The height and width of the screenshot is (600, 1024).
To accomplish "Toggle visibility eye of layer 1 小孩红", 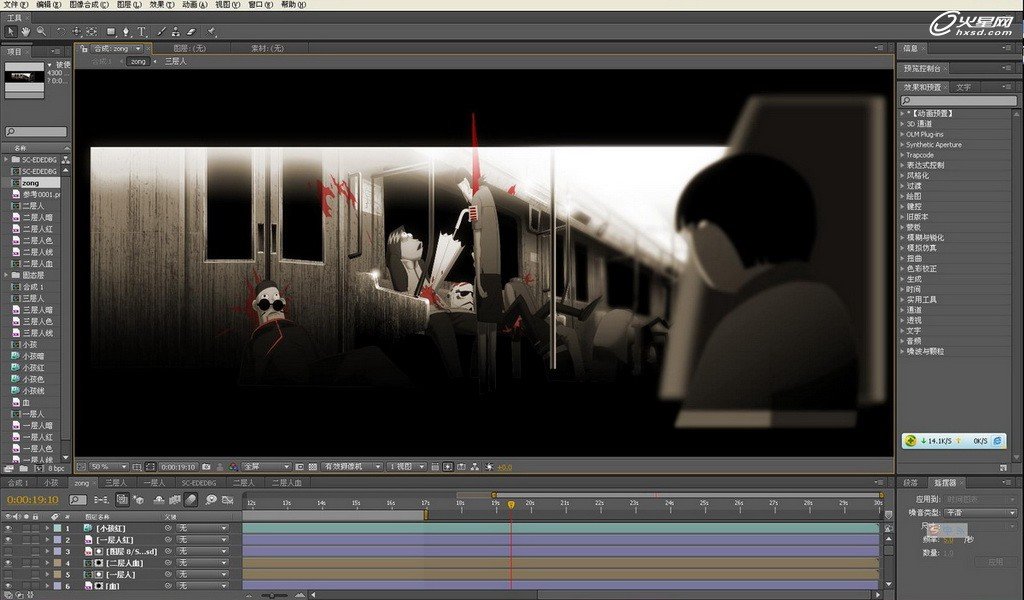I will click(8, 528).
